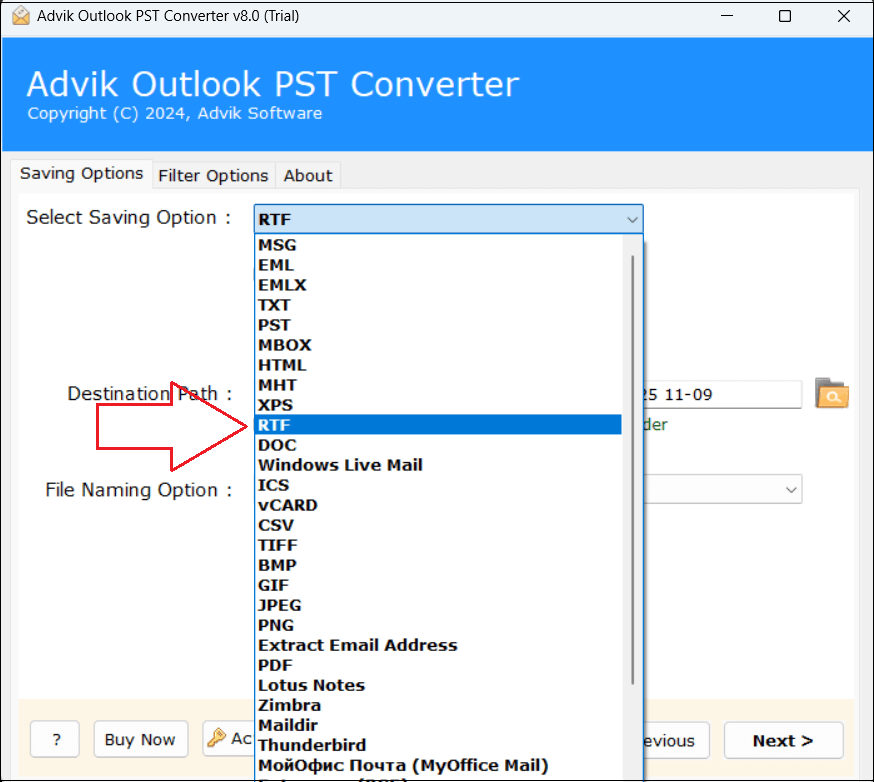Click the Buy Now button
The image size is (874, 782).
(140, 740)
